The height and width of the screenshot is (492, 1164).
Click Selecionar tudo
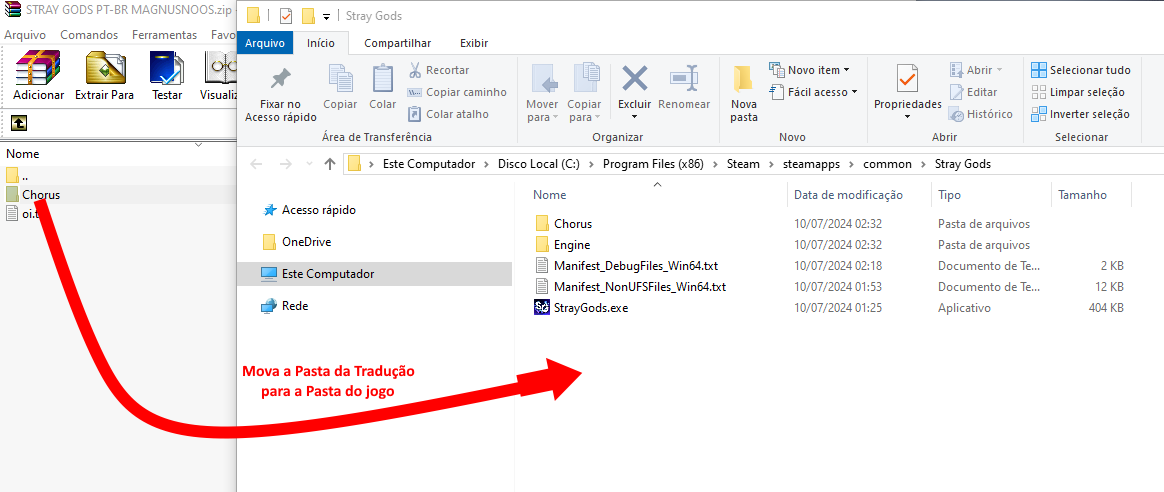(x=1081, y=70)
